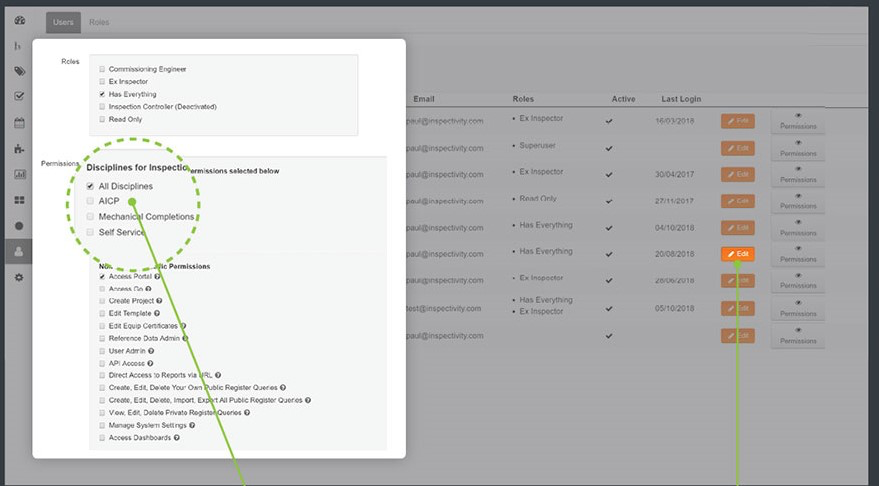Open help for Direct Access to Reports via URL

pos(218,375)
